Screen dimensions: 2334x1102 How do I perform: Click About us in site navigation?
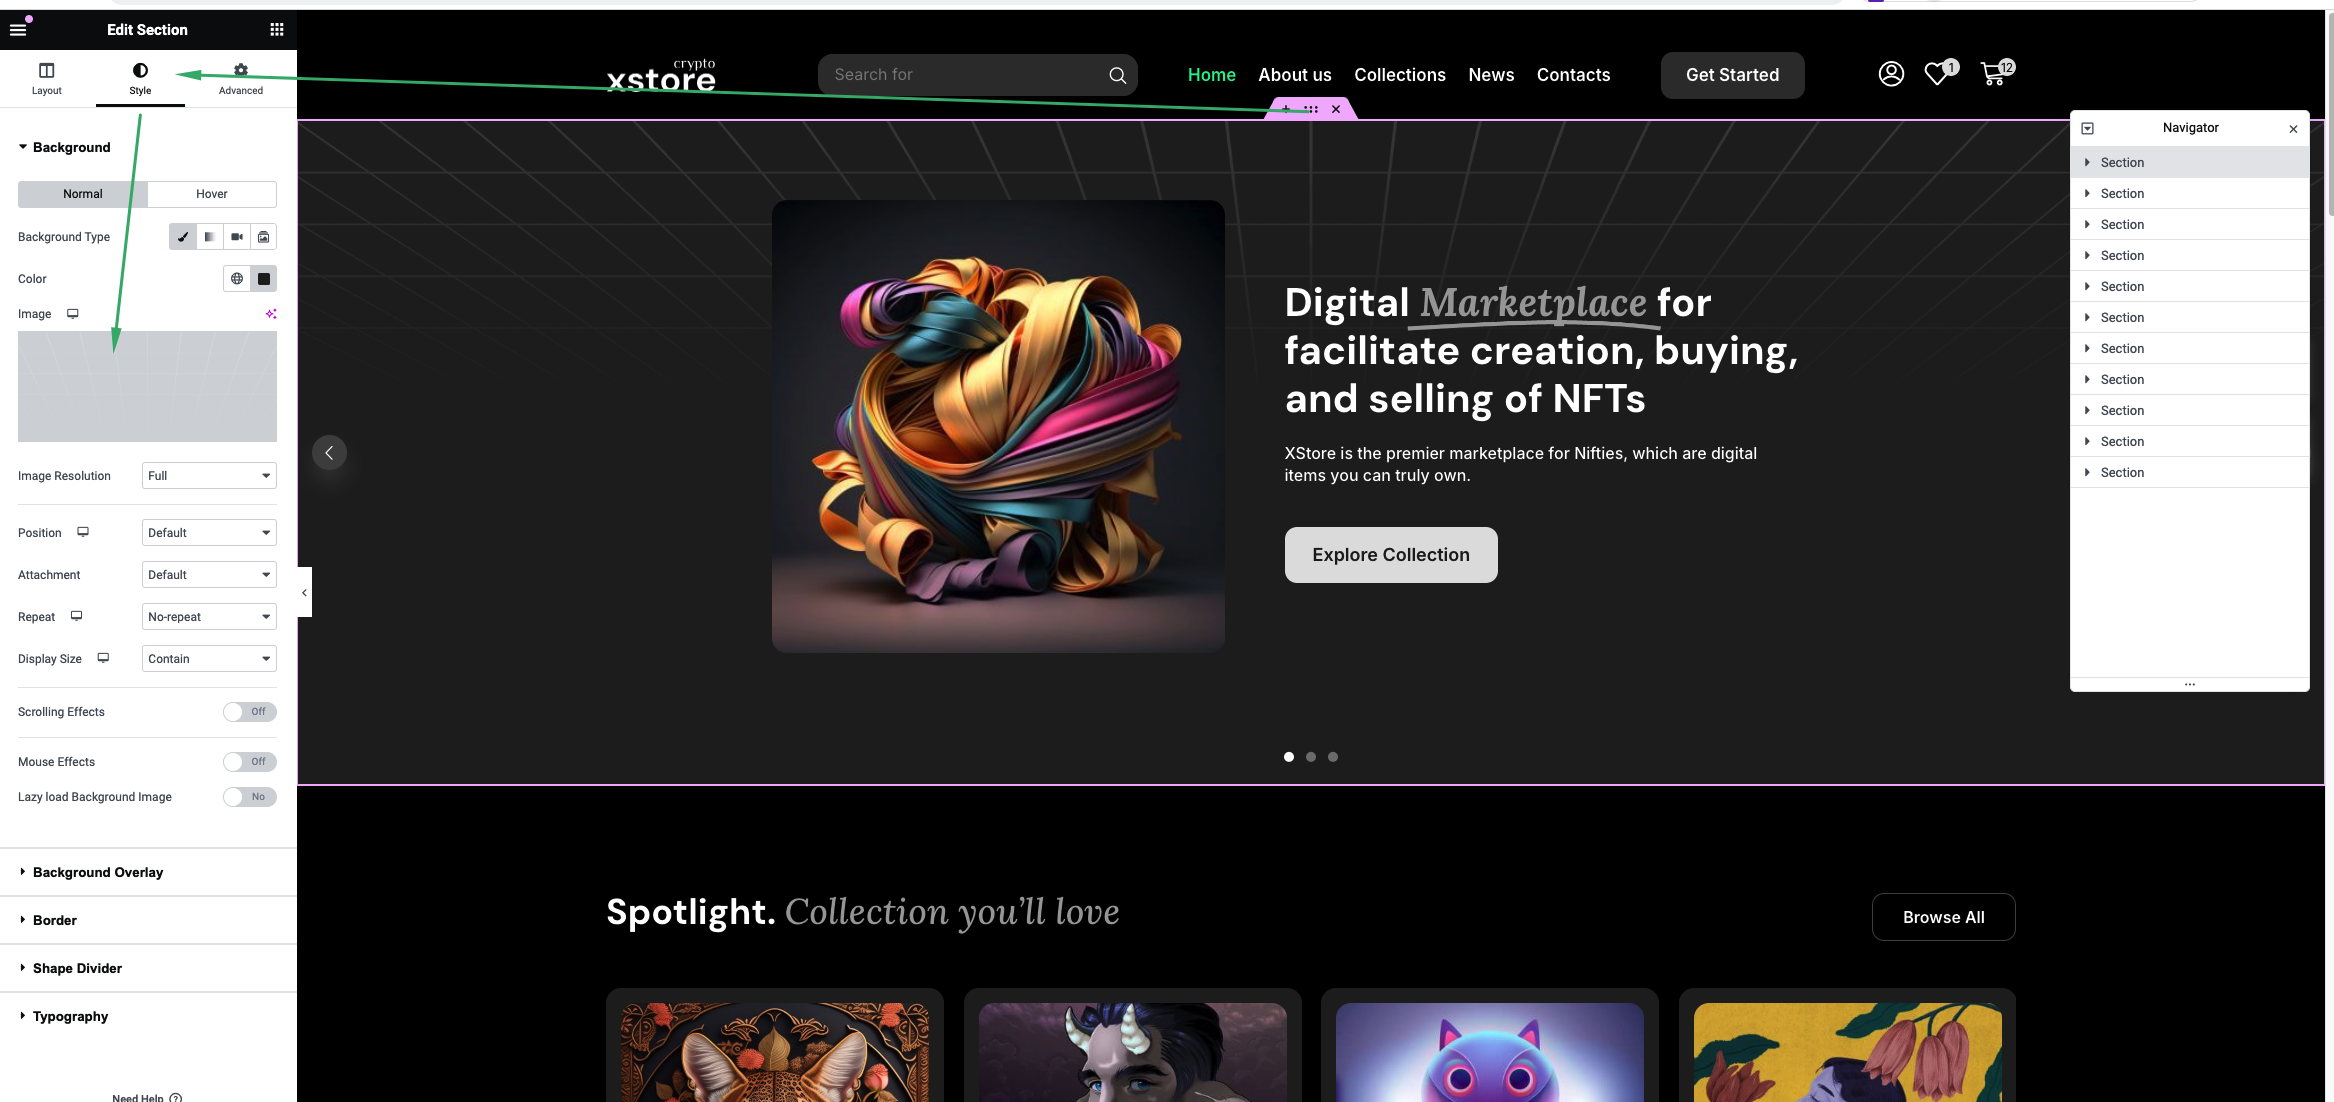click(x=1295, y=75)
